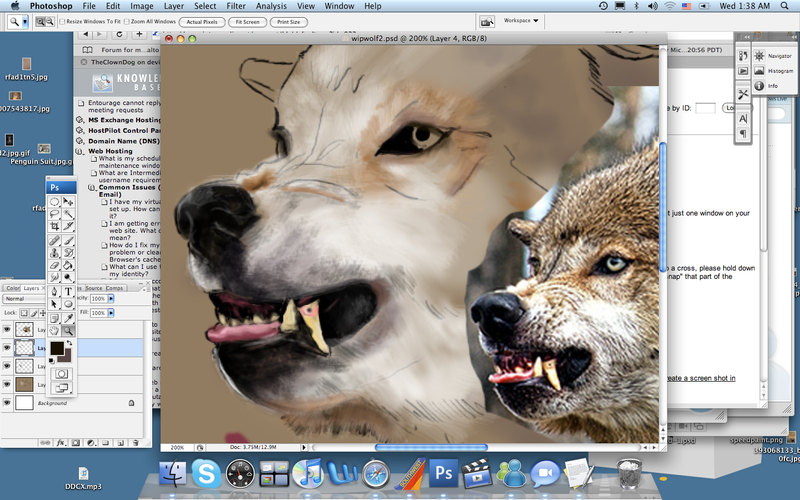
Task: Open document status bar info arrow
Action: click(x=304, y=447)
